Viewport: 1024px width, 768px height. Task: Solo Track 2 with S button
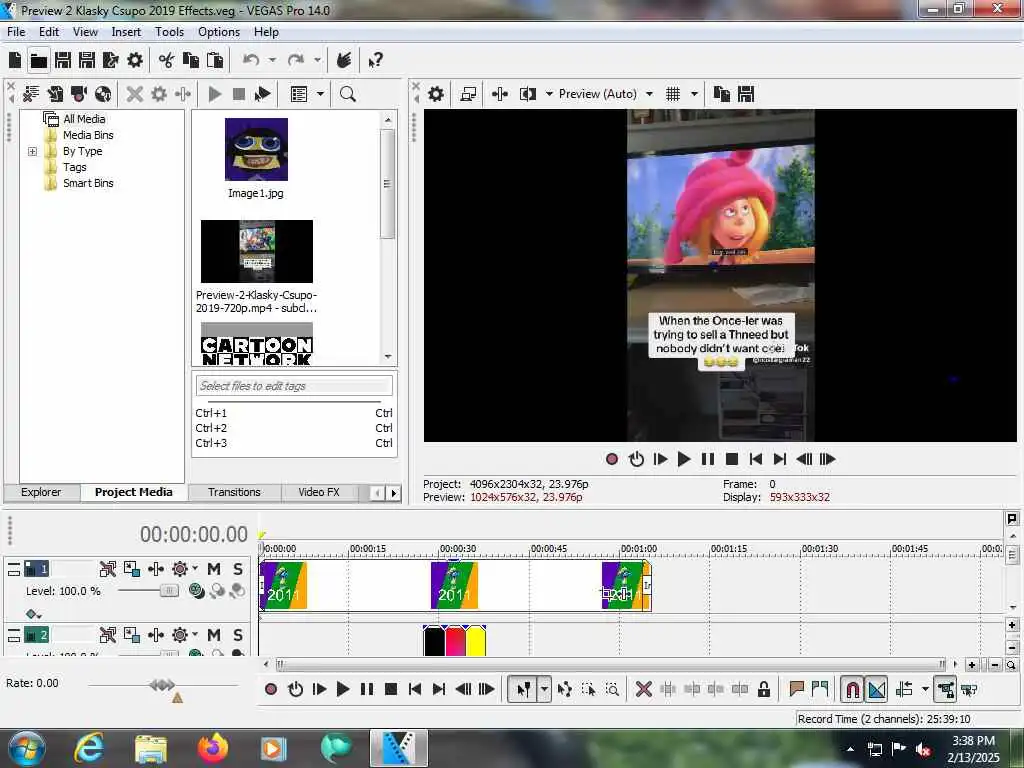(238, 635)
